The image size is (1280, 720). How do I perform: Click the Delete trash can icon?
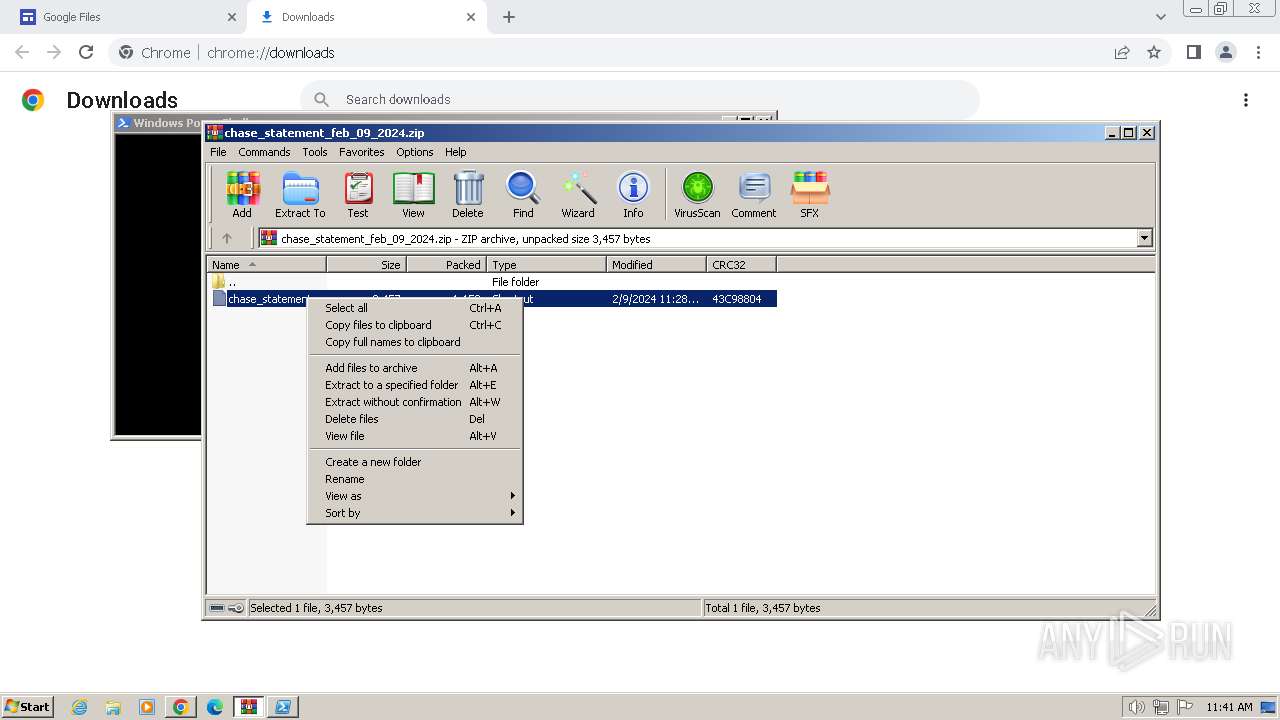pyautogui.click(x=467, y=194)
